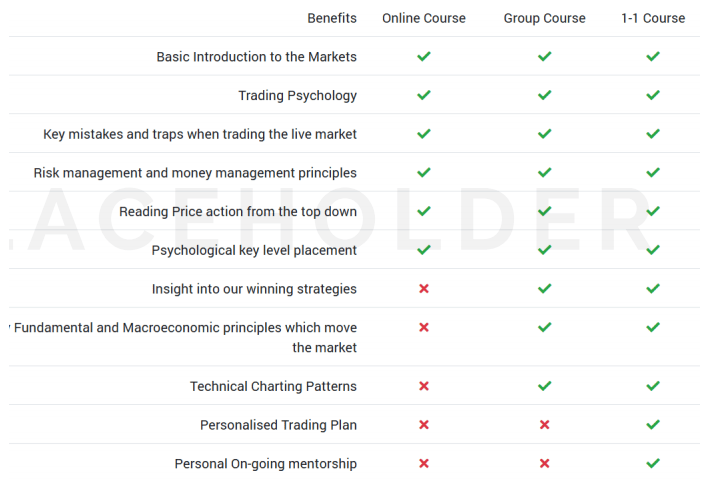This screenshot has width=714, height=488.
Task: Click Group Course cross for Personal On-going mentorship
Action: (544, 464)
